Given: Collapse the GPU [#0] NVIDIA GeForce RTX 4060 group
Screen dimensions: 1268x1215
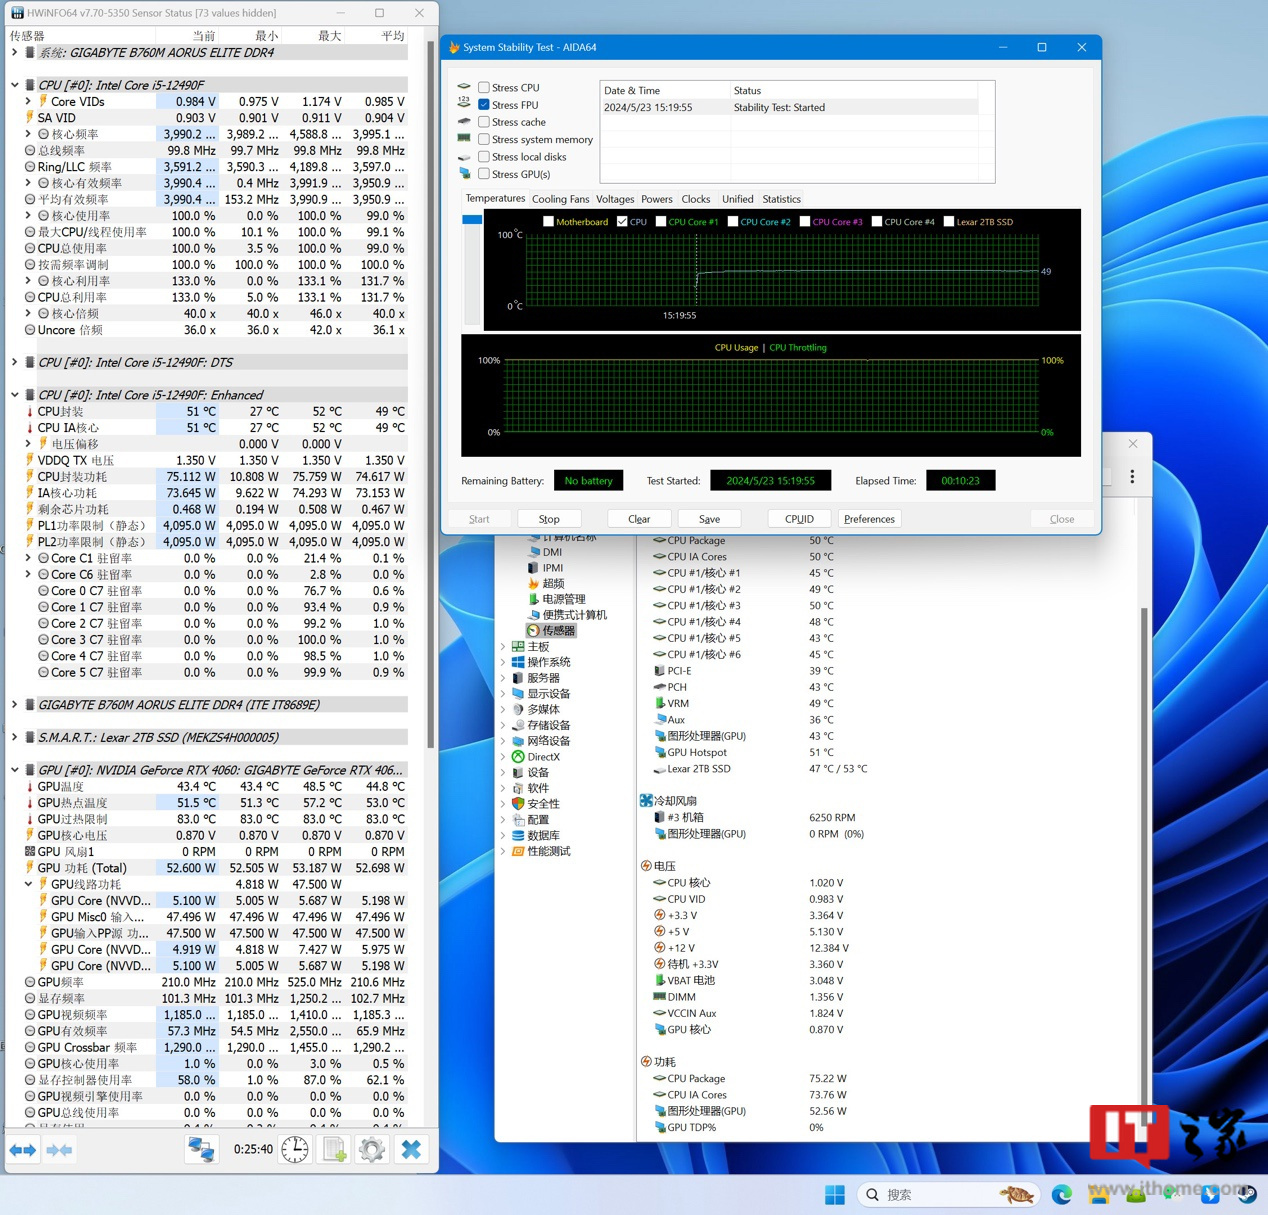Looking at the screenshot, I should [x=15, y=770].
